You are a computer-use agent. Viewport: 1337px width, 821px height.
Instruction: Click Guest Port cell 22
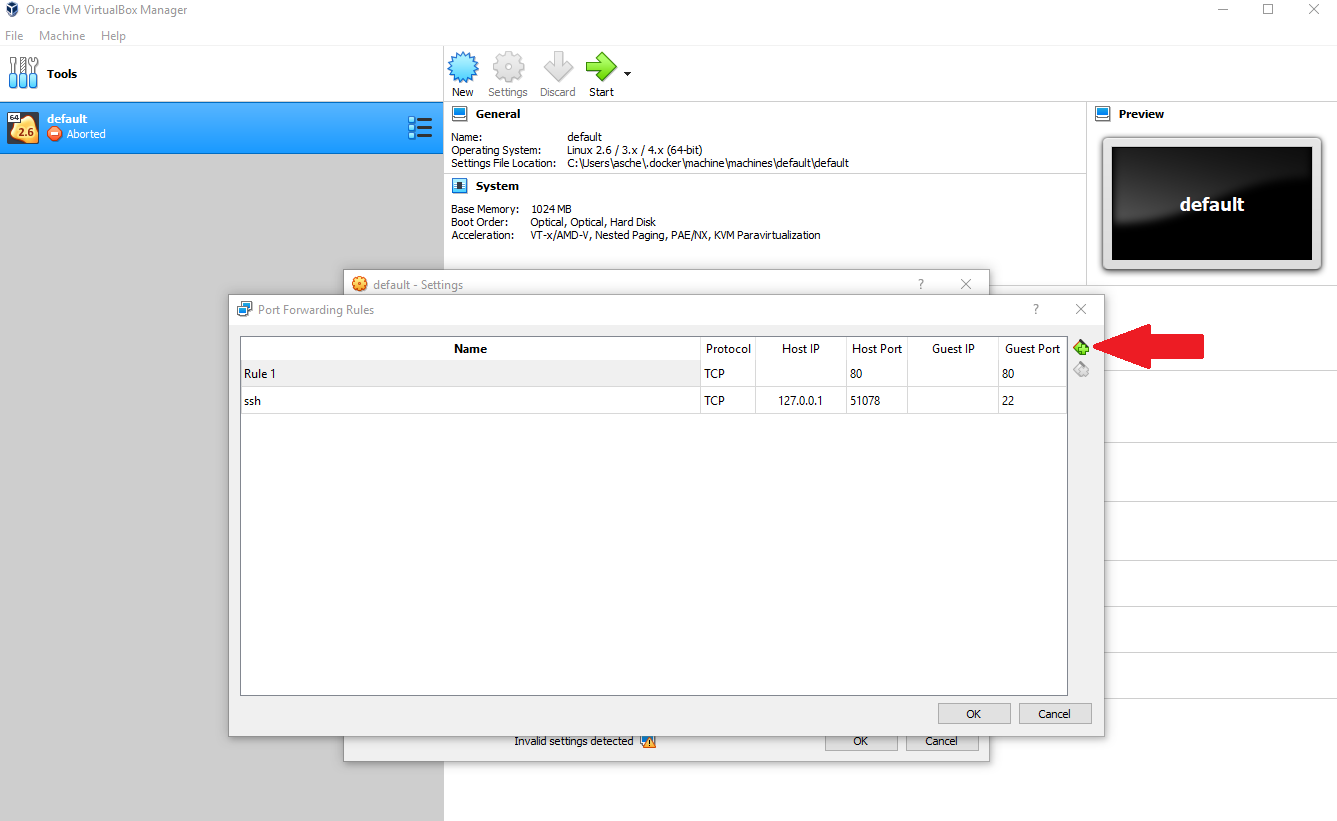tap(1032, 401)
